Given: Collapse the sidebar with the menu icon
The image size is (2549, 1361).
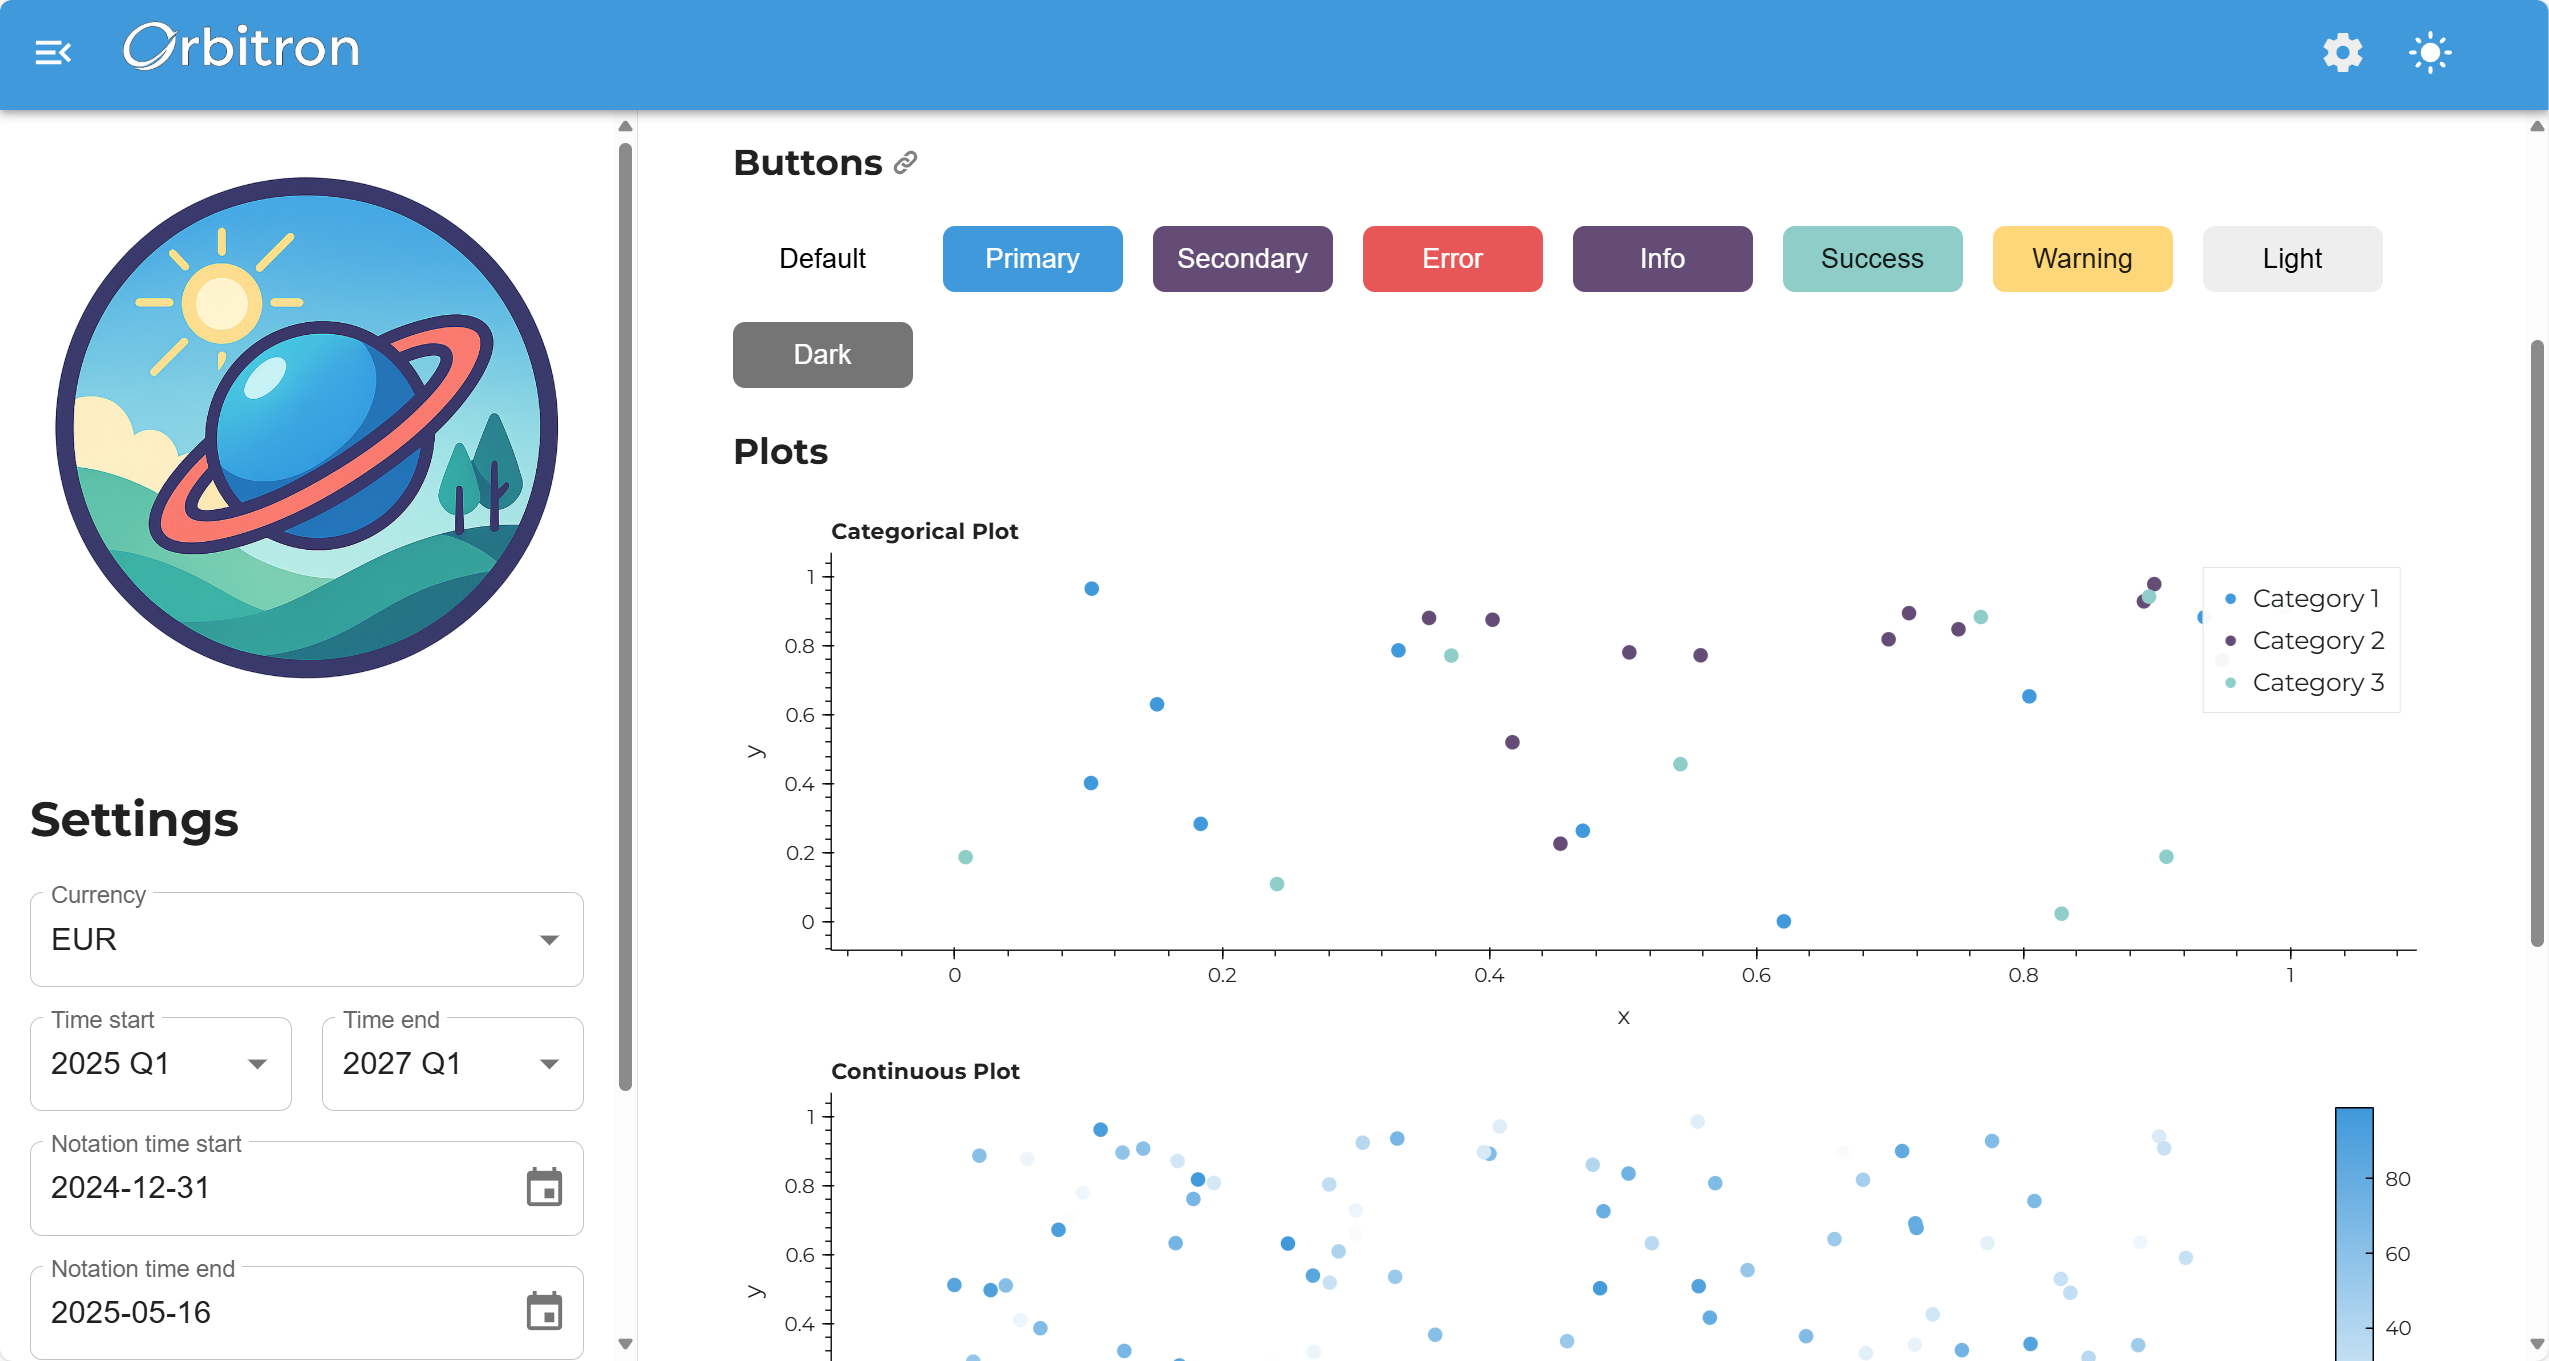Looking at the screenshot, I should (53, 52).
